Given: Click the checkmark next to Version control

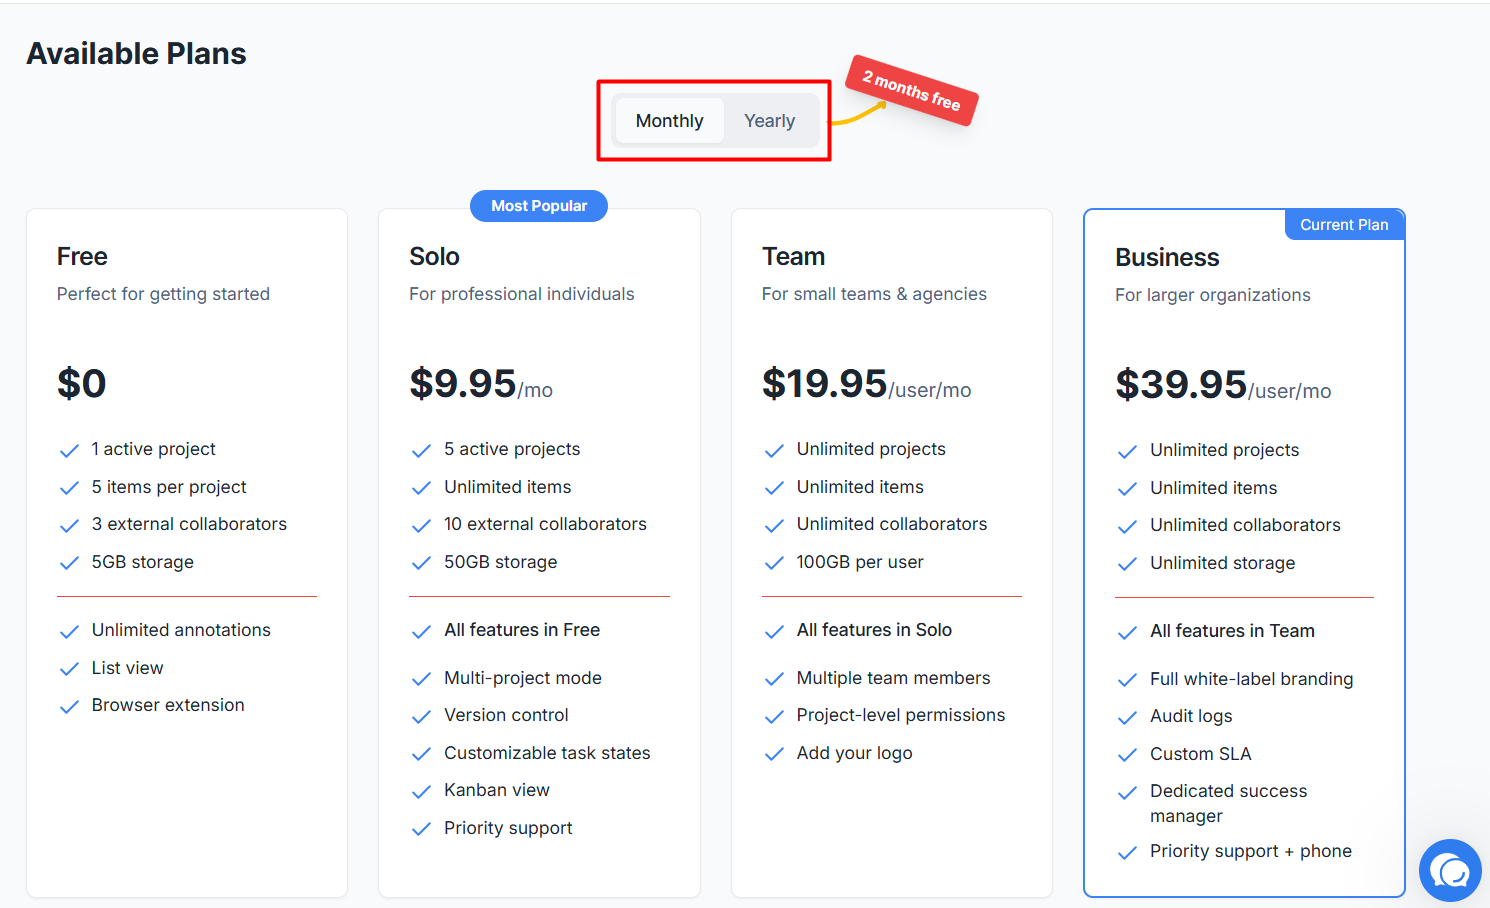Looking at the screenshot, I should pyautogui.click(x=421, y=717).
